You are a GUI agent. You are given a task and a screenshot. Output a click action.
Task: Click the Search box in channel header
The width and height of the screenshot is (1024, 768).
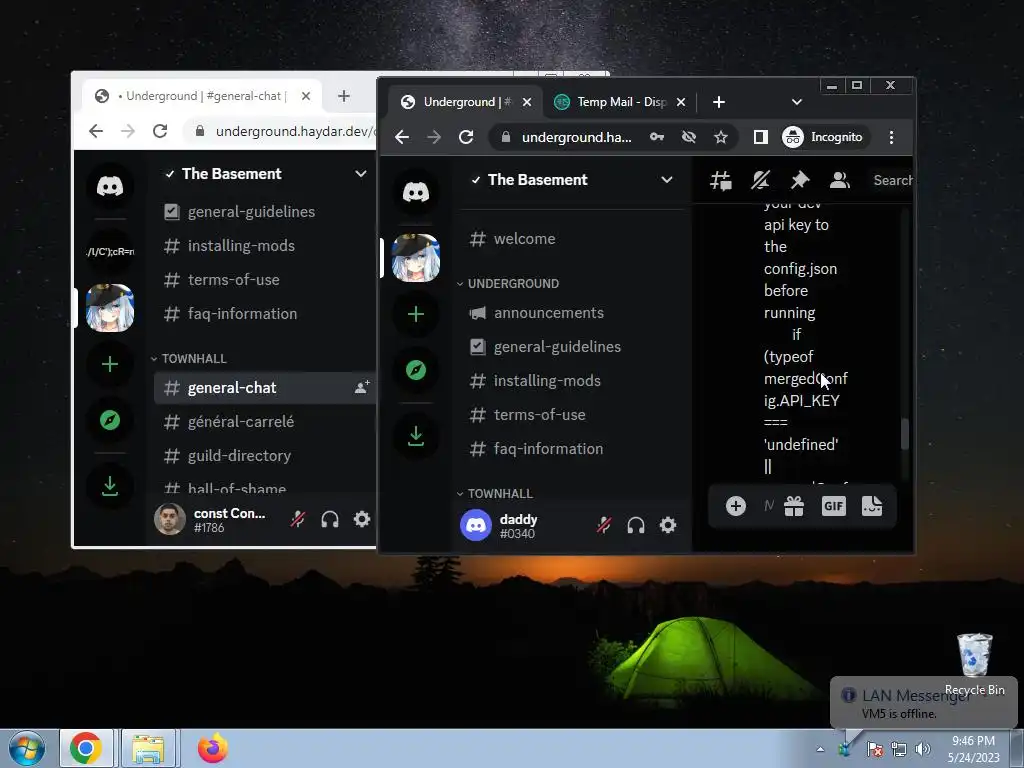coord(892,180)
